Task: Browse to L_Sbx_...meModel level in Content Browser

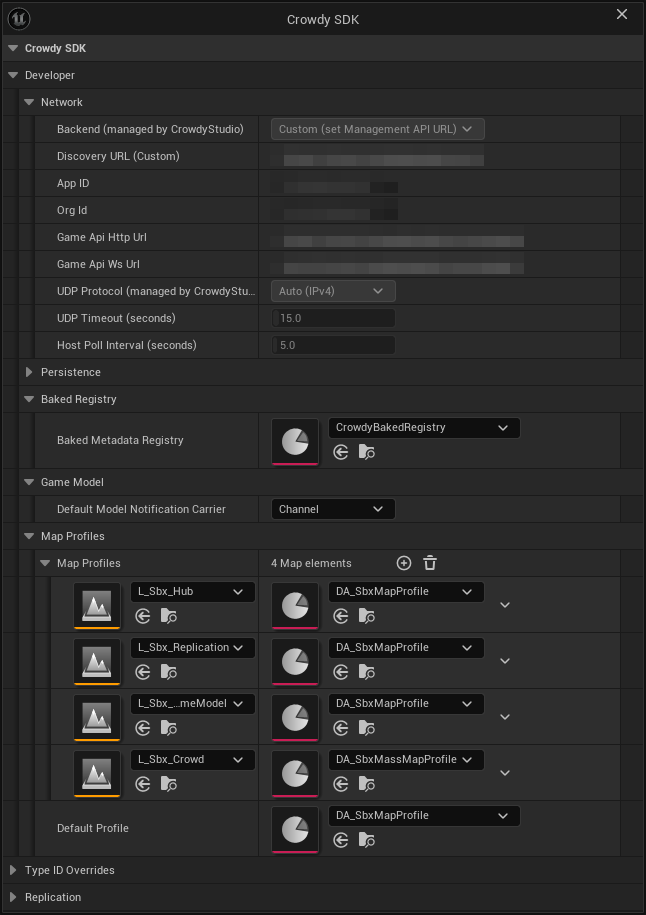Action: pos(169,728)
